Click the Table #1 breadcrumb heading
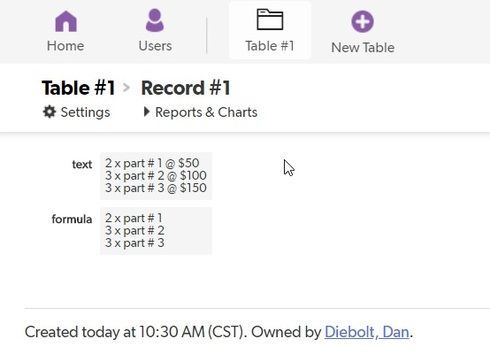490x362 pixels. pyautogui.click(x=78, y=88)
